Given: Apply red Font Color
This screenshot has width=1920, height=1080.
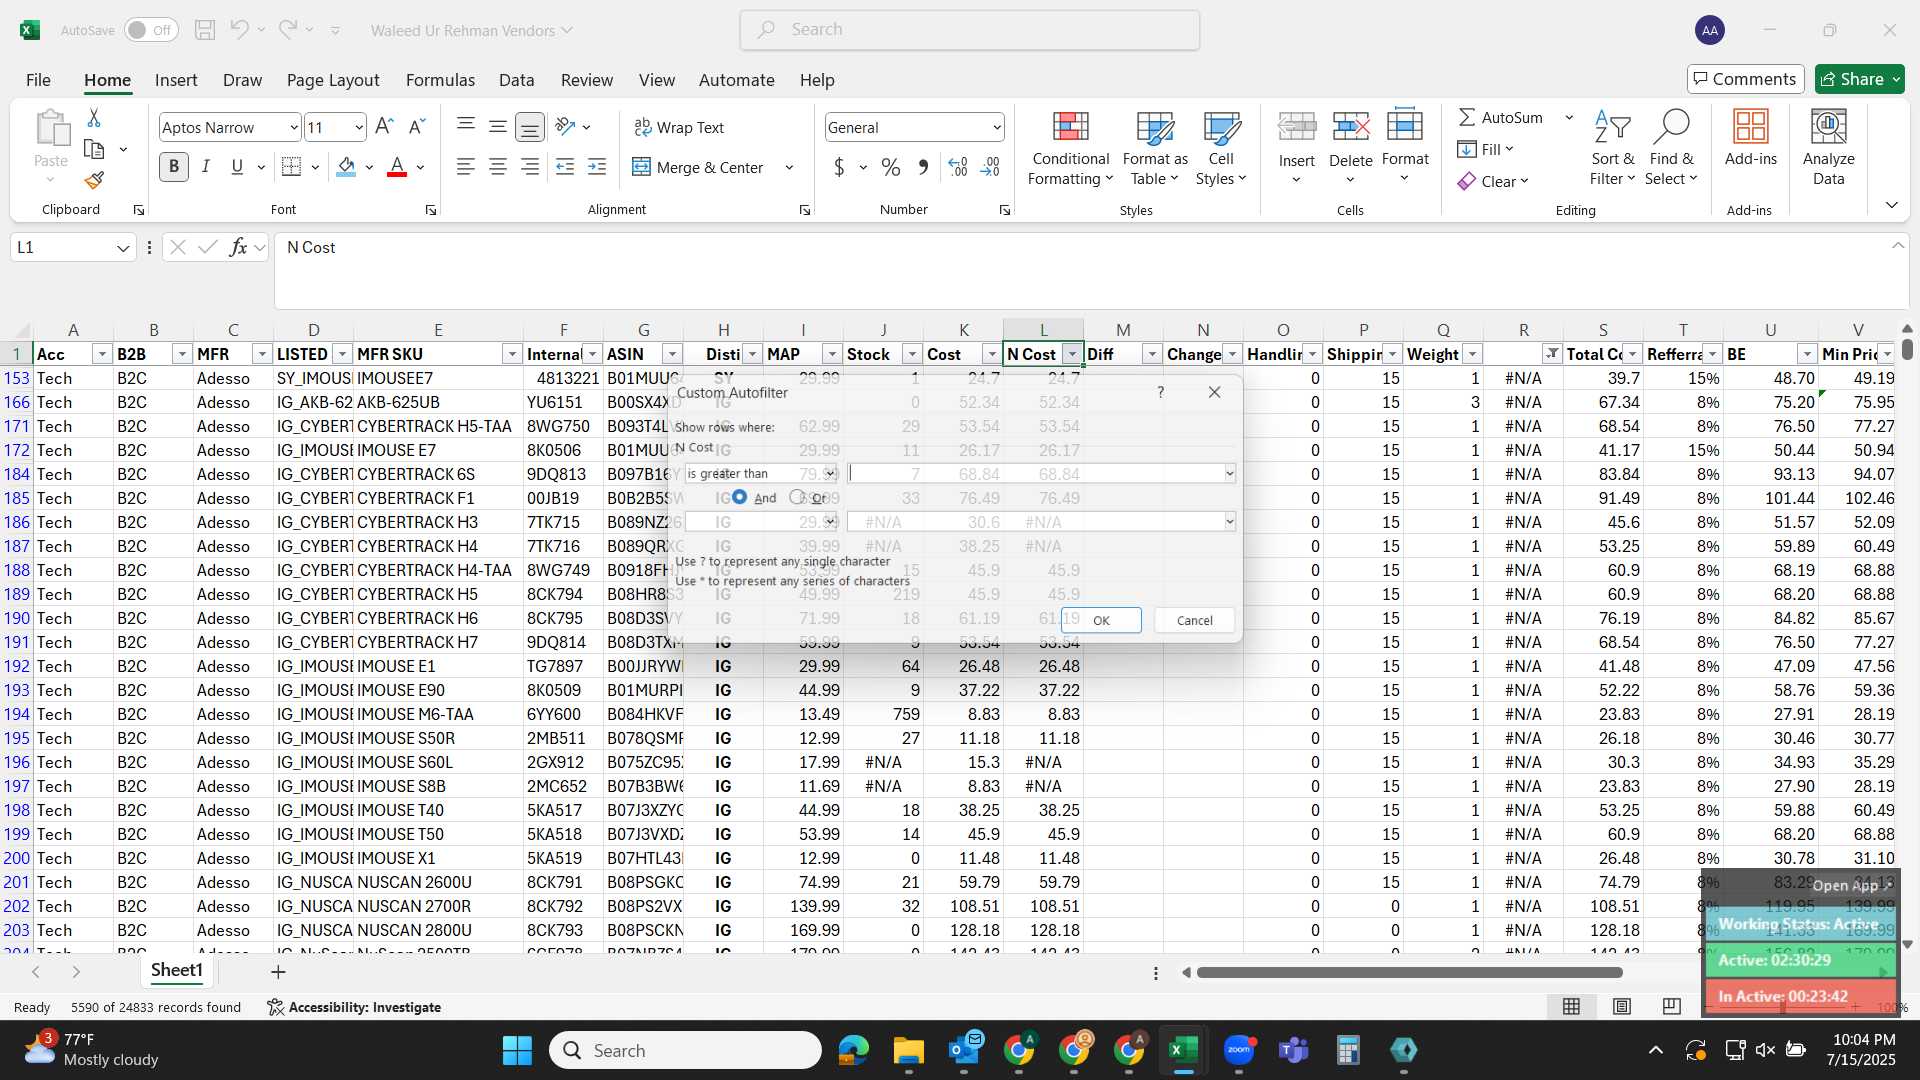Looking at the screenshot, I should (x=397, y=167).
